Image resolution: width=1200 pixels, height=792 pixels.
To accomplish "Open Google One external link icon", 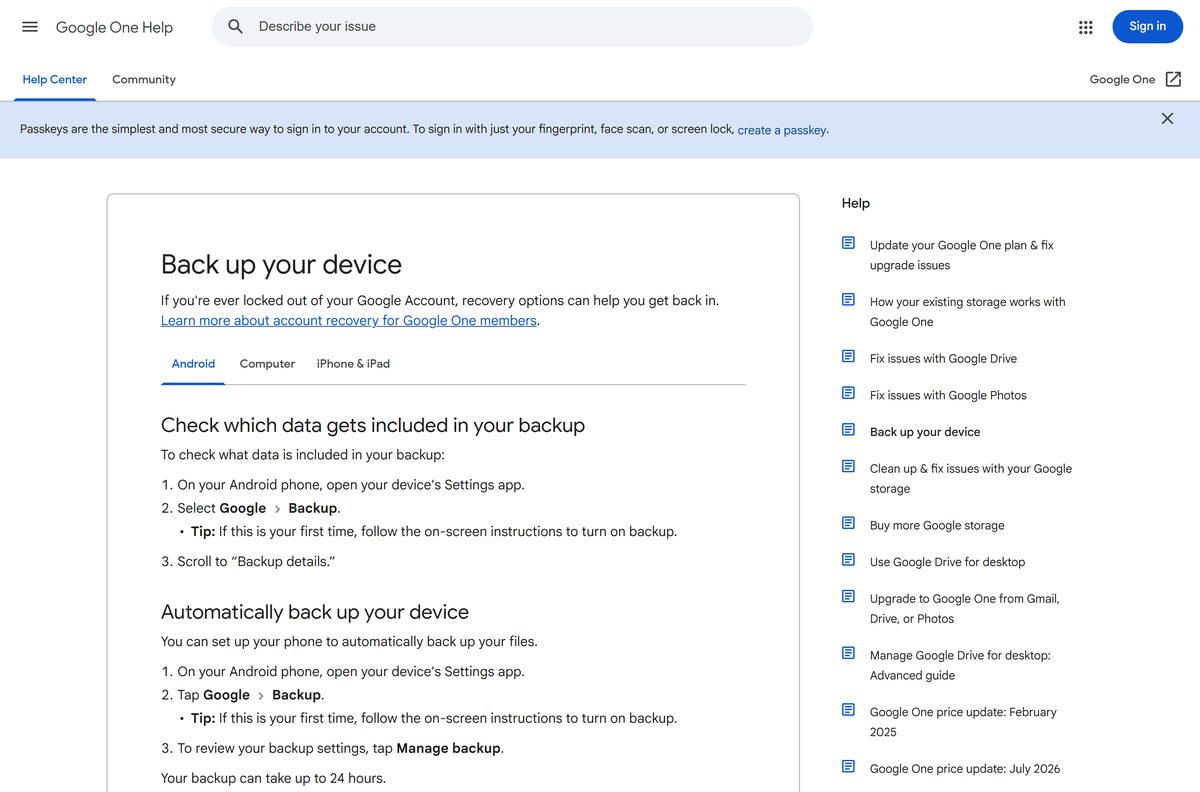I will pos(1173,79).
